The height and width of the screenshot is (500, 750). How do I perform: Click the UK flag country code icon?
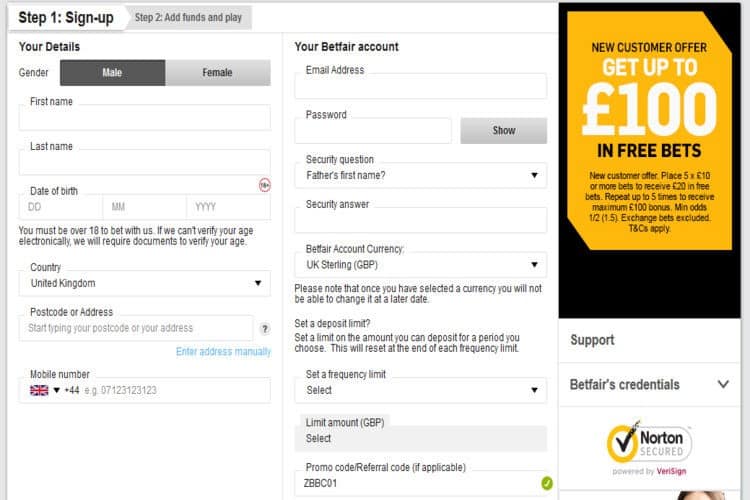[39, 390]
